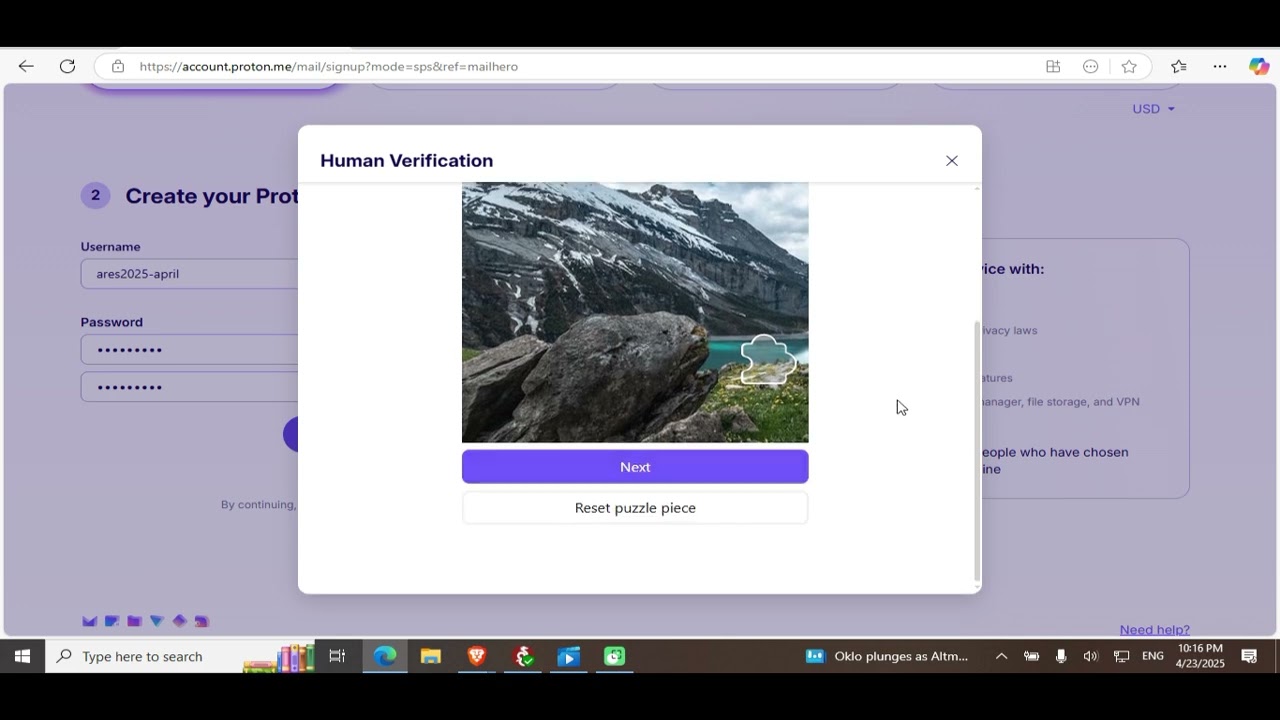The height and width of the screenshot is (720, 1280).
Task: Open File Explorer from taskbar
Action: [431, 657]
